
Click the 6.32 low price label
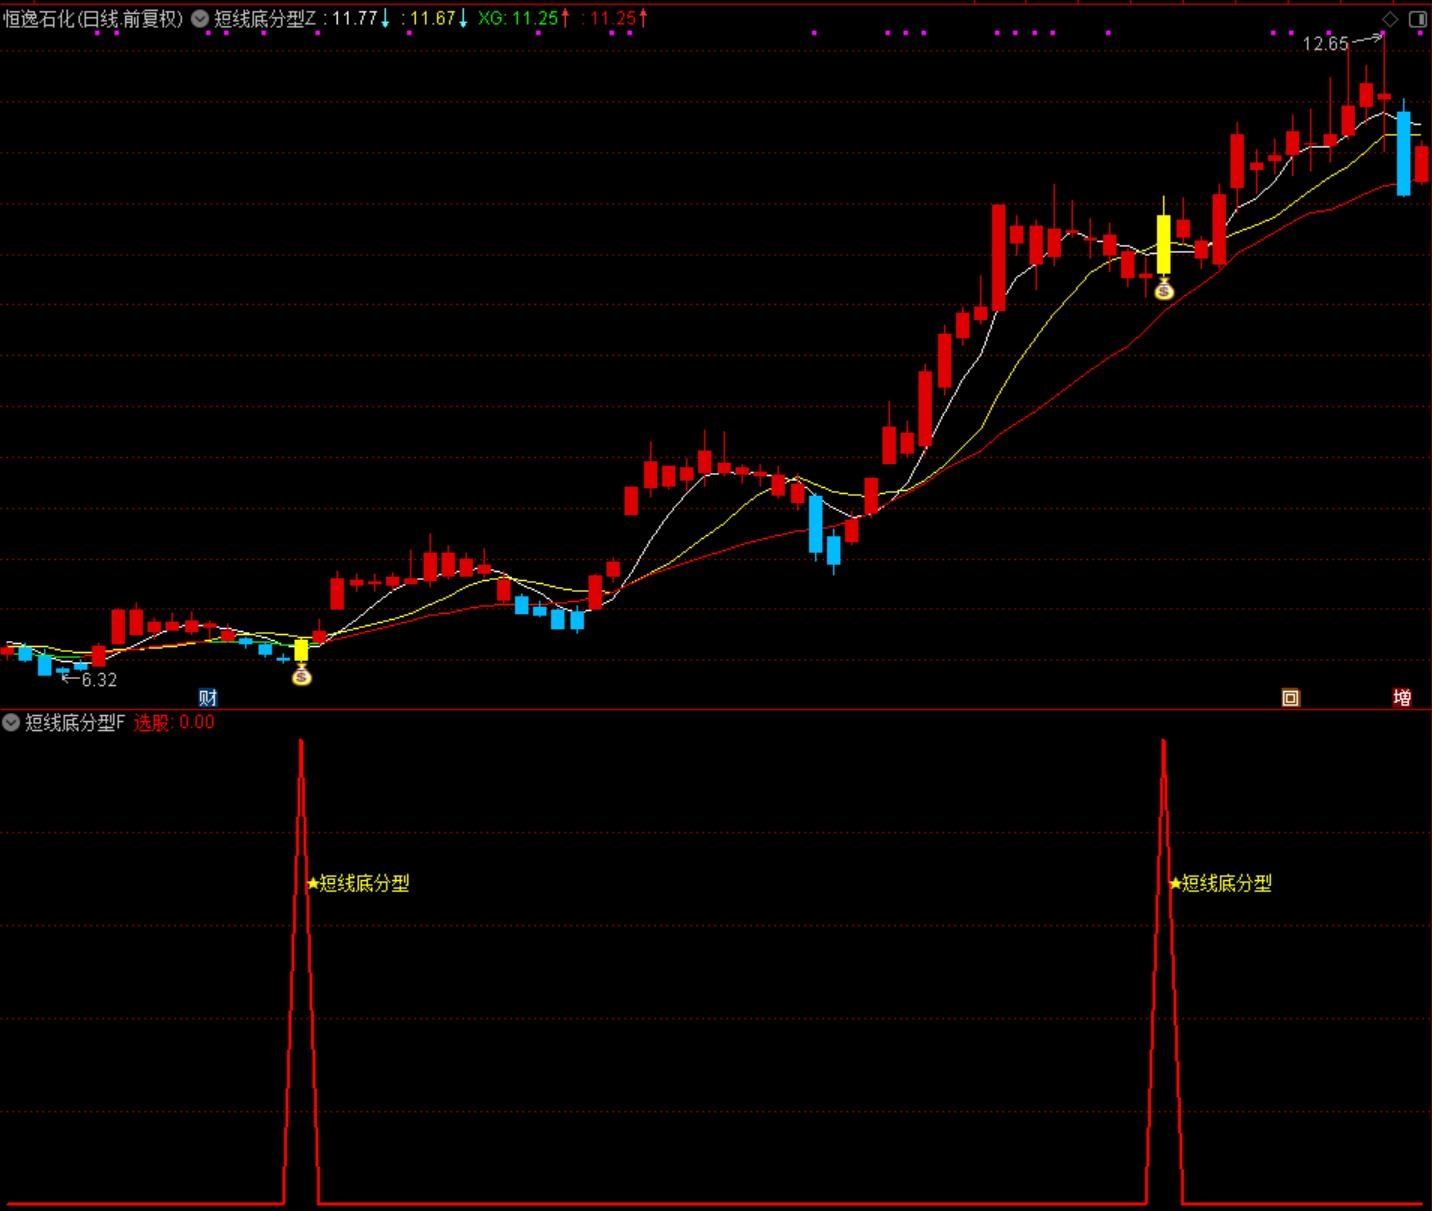(99, 680)
